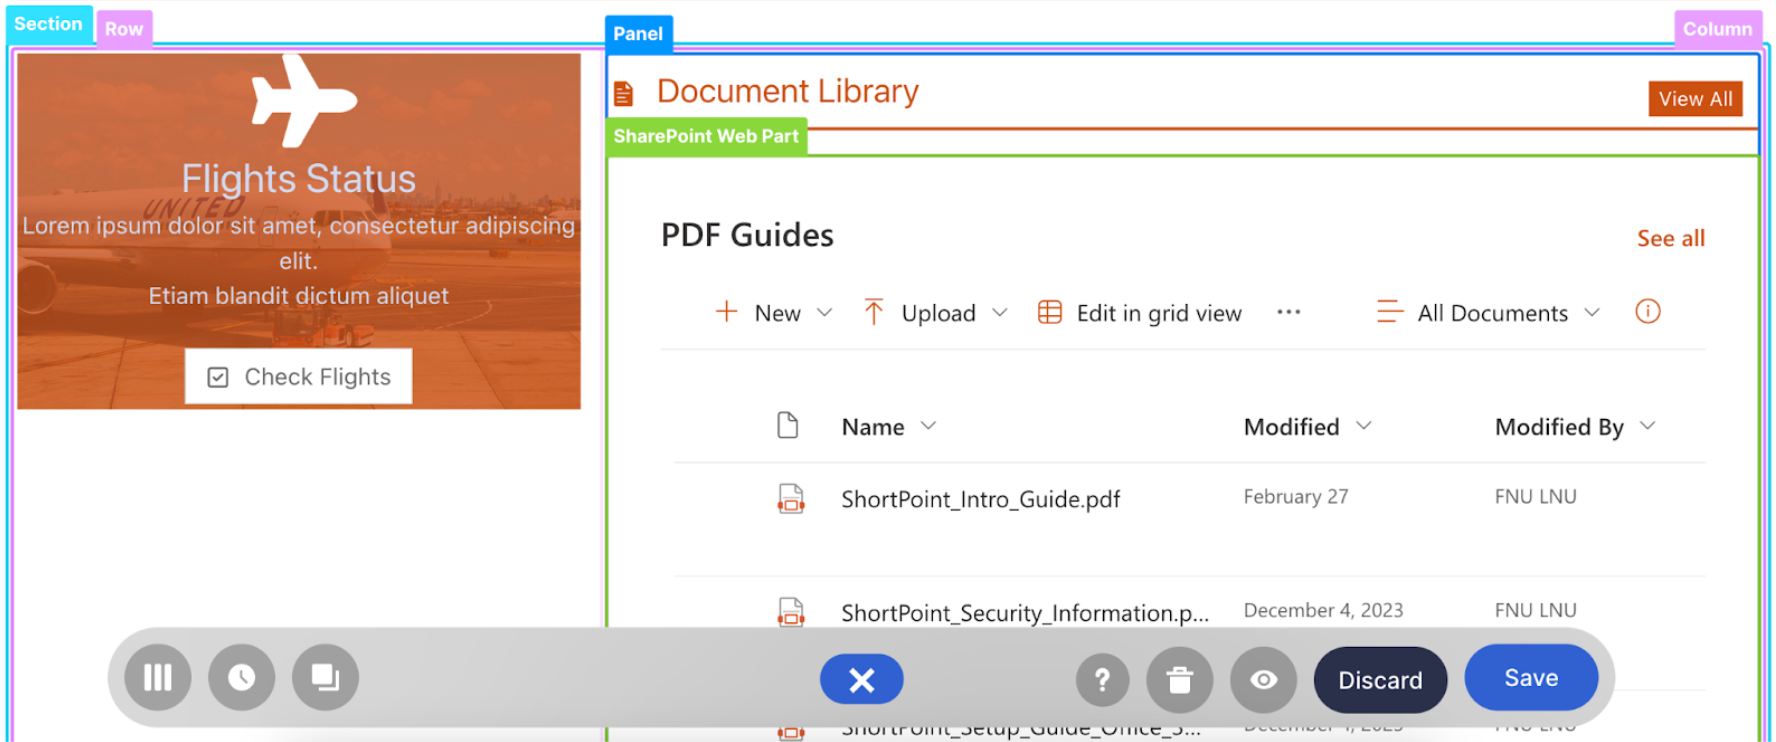Click the trash delete icon
This screenshot has height=742, width=1776.
[x=1180, y=680]
